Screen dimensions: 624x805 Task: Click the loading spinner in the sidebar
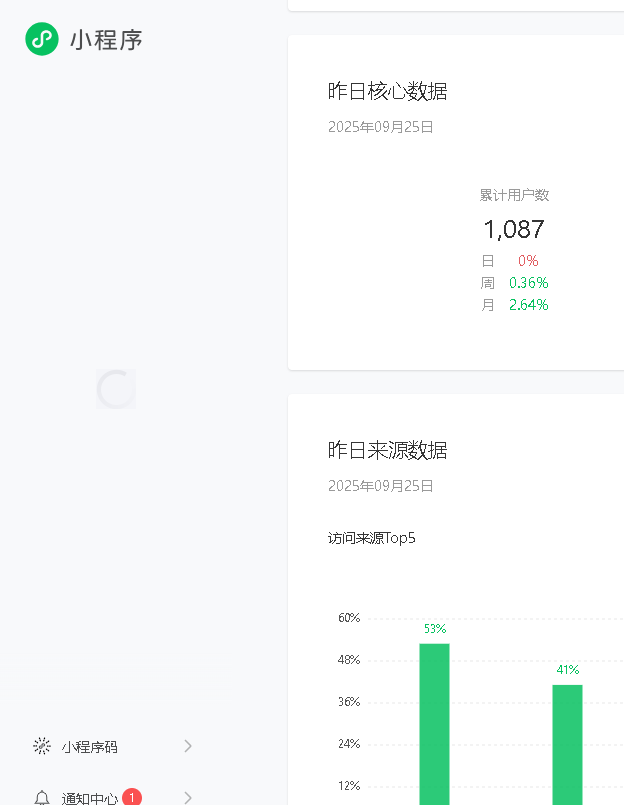pyautogui.click(x=116, y=389)
